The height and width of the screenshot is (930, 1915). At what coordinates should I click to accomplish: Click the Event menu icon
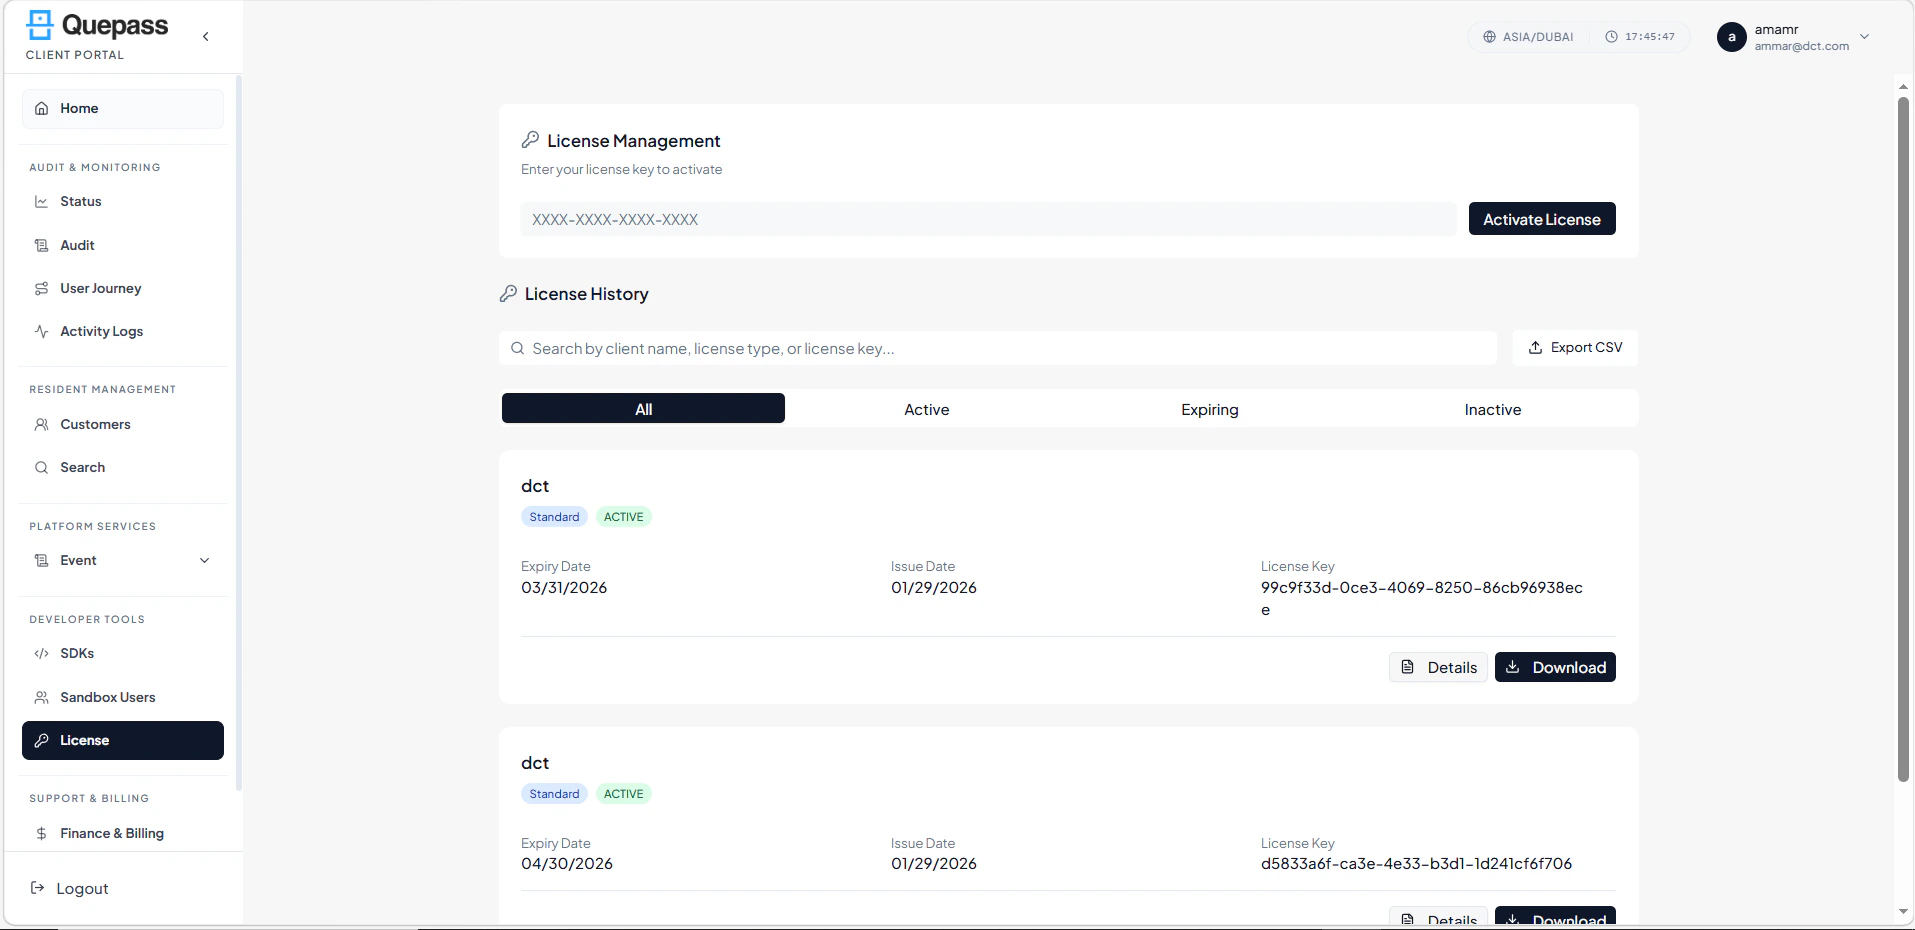coord(41,561)
